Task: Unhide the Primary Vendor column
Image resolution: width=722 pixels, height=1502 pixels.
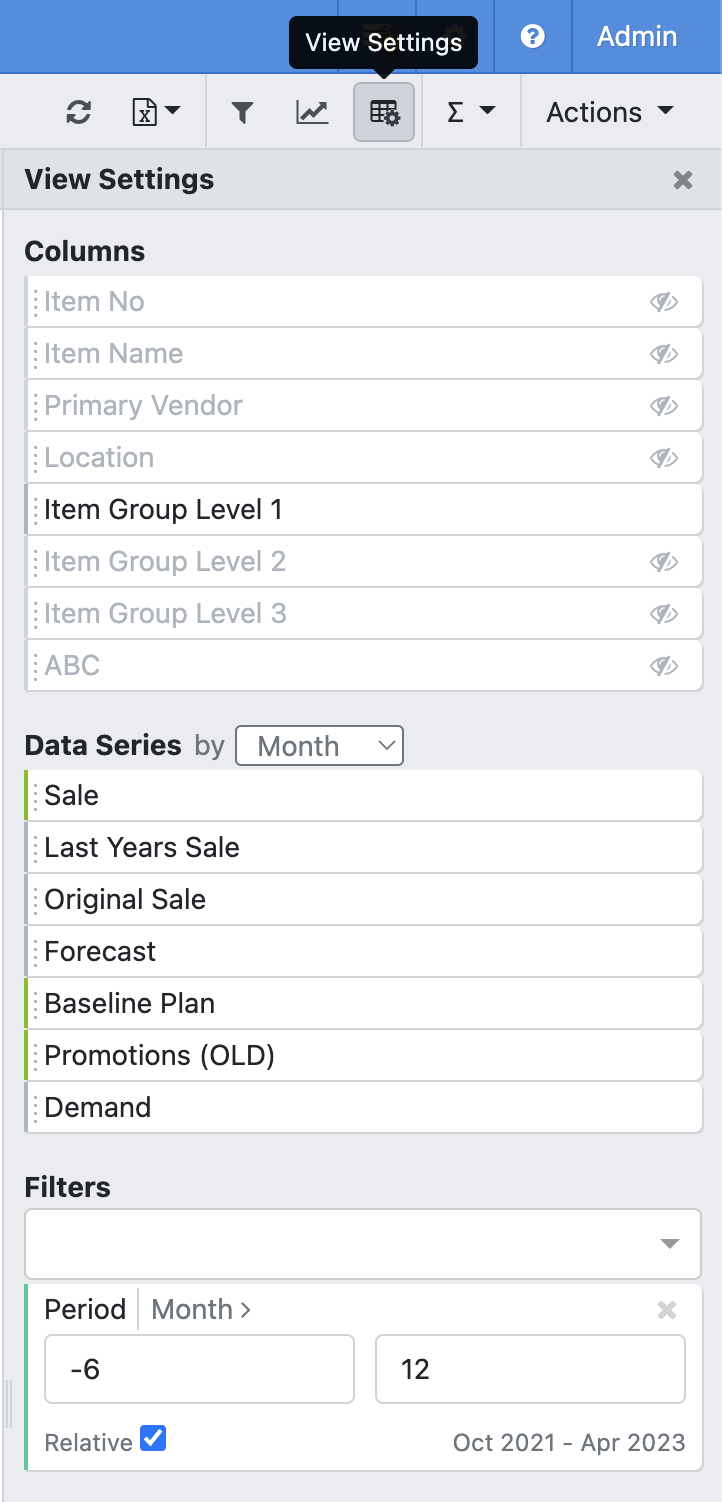Action: point(664,406)
